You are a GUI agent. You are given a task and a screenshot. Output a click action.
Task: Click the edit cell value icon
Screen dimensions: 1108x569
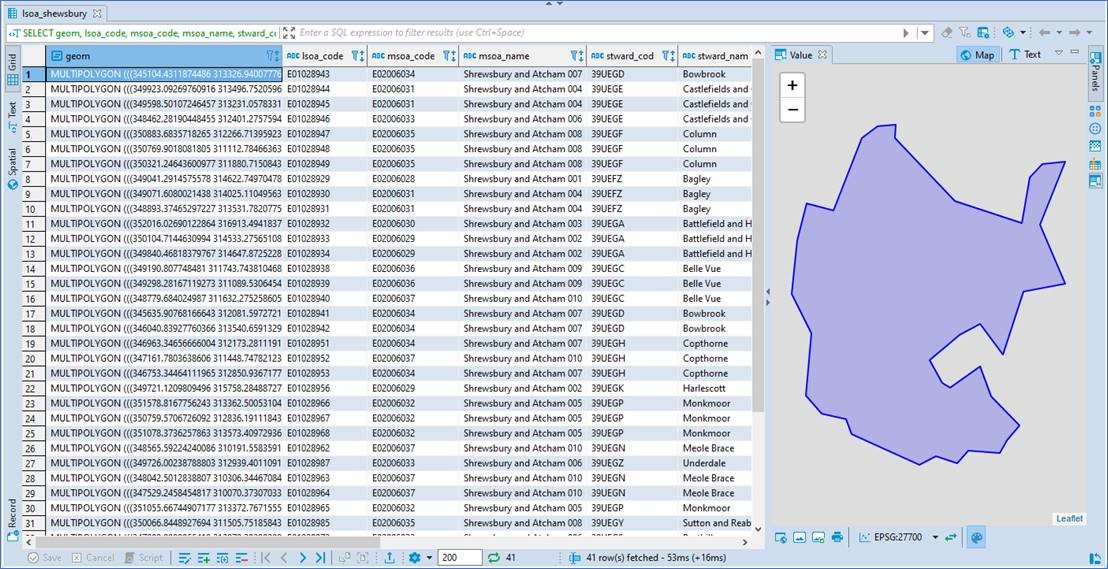tap(185, 558)
